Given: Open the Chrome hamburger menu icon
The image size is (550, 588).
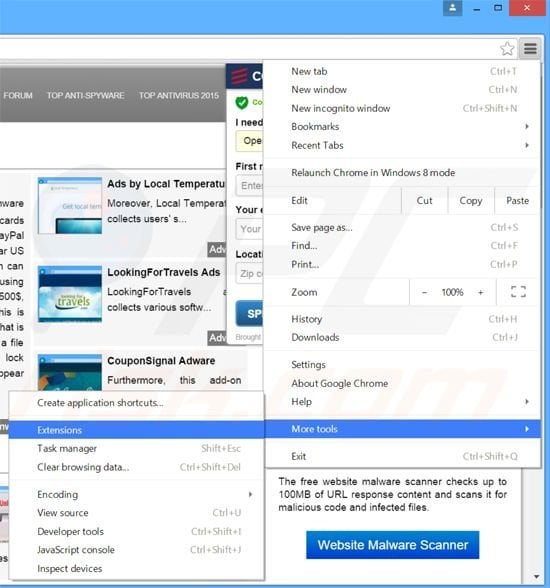Looking at the screenshot, I should [x=530, y=48].
